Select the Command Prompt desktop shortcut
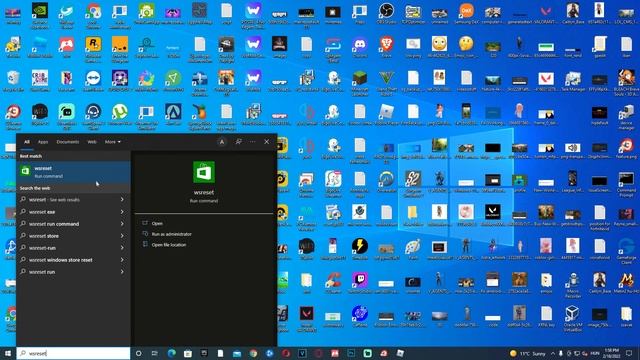640x360 pixels. (x=626, y=184)
